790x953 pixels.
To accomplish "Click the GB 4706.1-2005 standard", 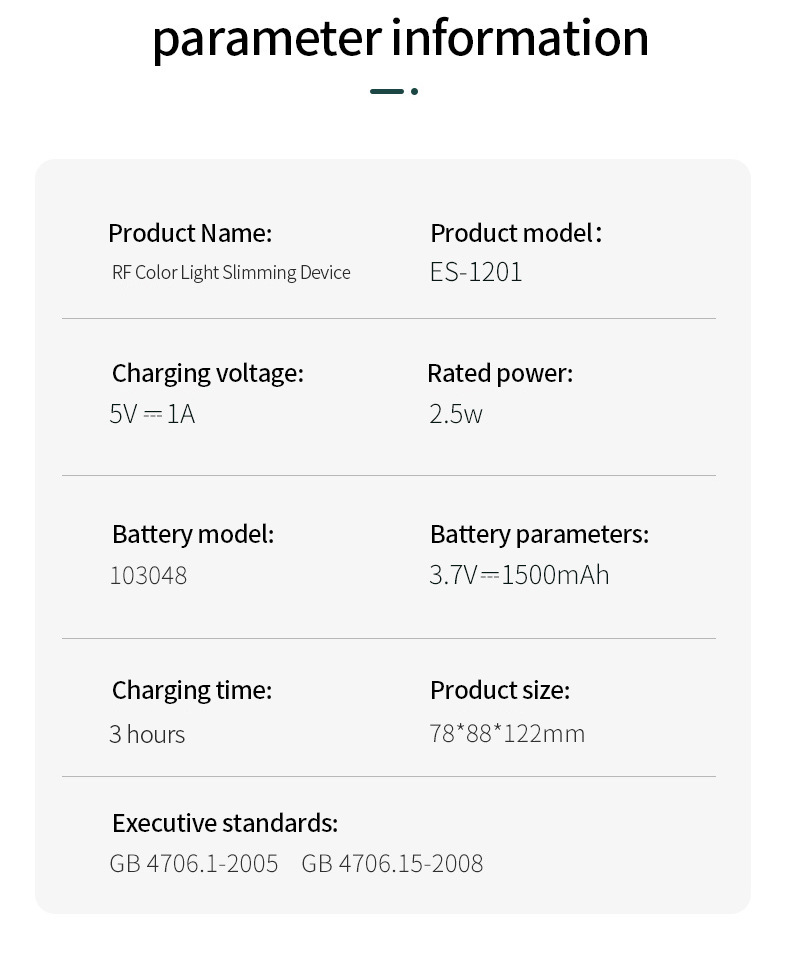I will pyautogui.click(x=194, y=863).
